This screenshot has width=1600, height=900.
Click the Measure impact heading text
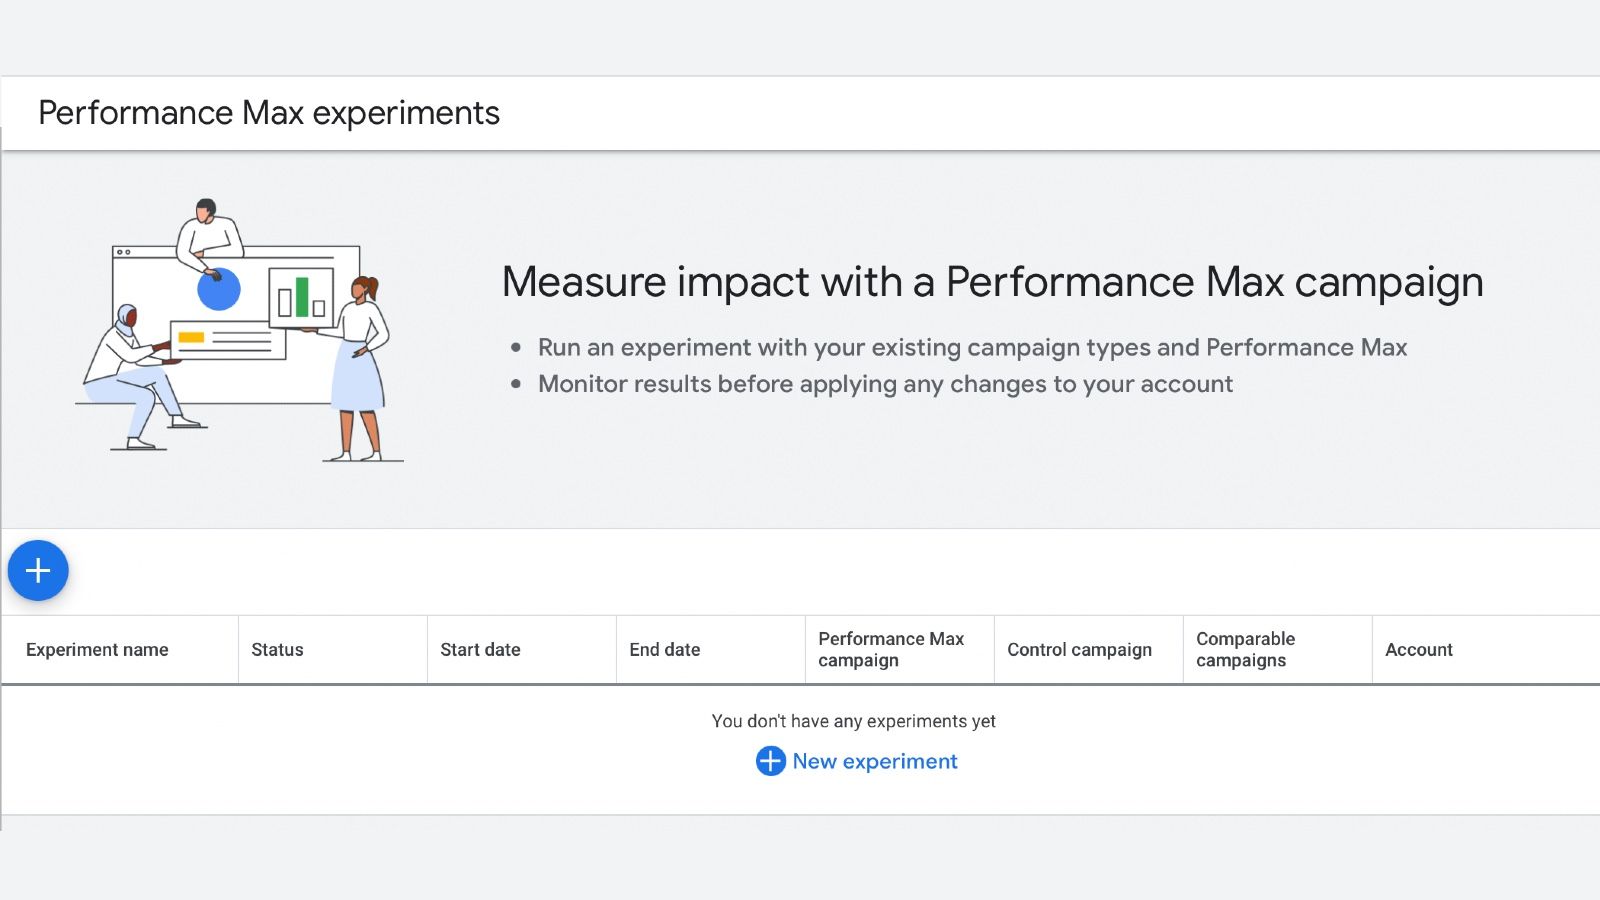[x=992, y=282]
